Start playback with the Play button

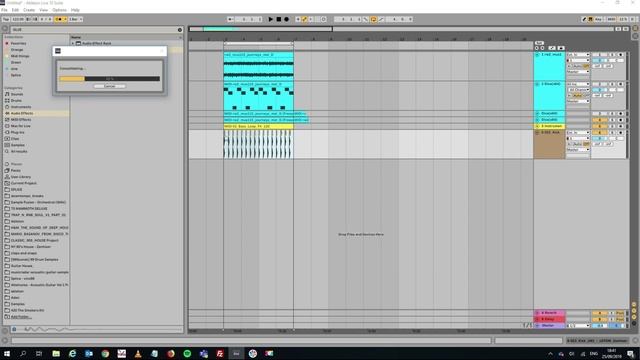[271, 19]
